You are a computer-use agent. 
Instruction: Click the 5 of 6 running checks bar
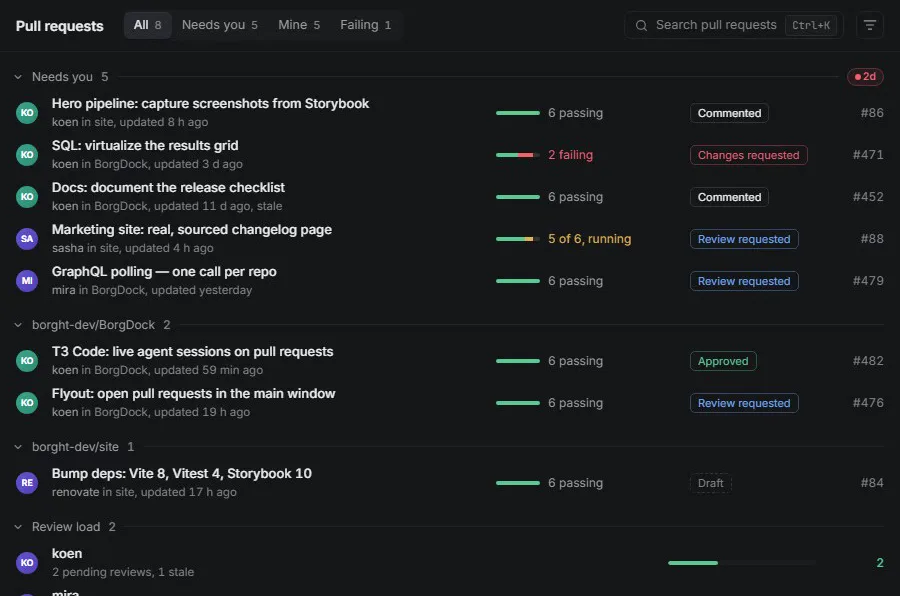click(518, 239)
